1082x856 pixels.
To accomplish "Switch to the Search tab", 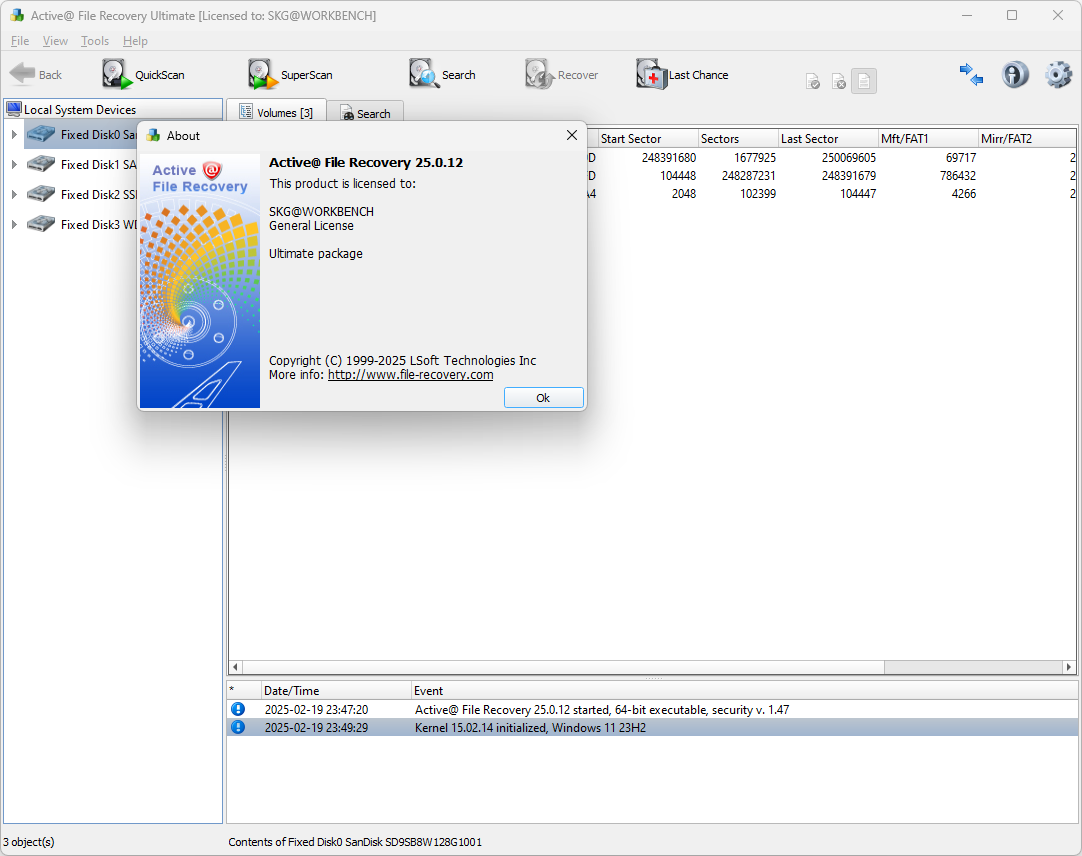I will (366, 113).
